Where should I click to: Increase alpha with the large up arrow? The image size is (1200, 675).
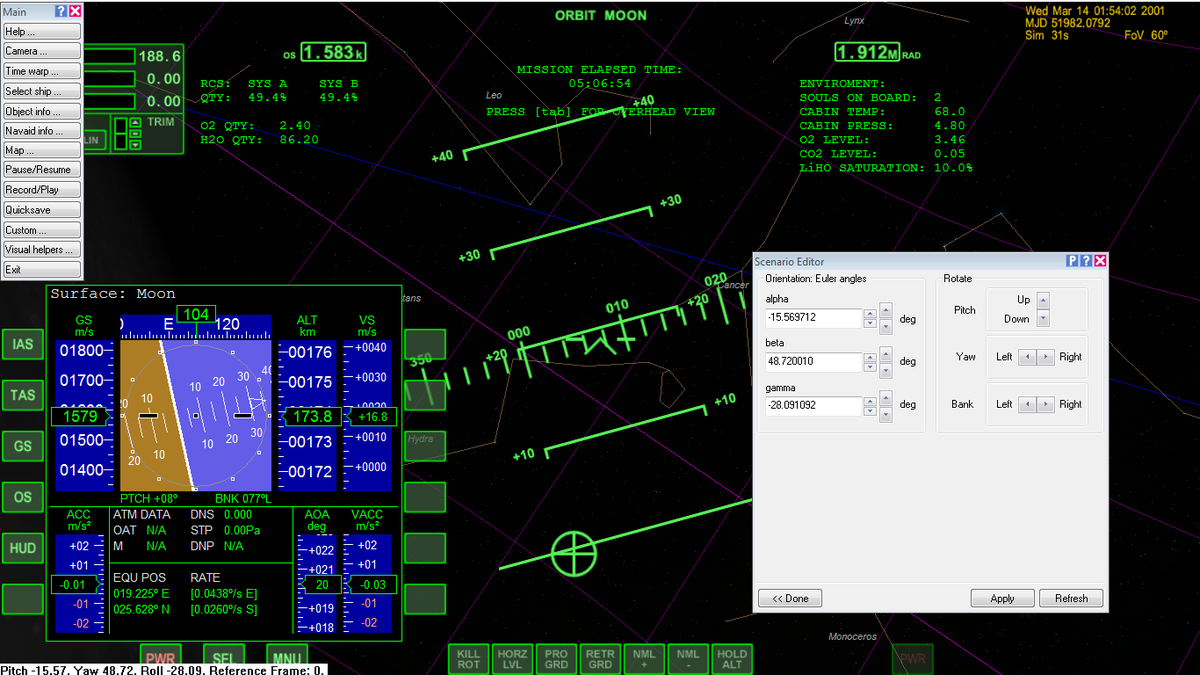pyautogui.click(x=886, y=310)
